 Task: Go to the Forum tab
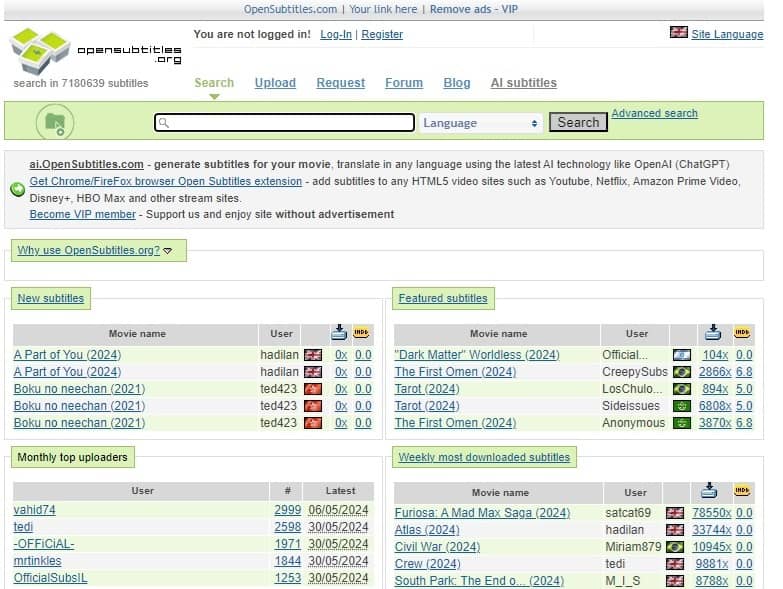(x=404, y=83)
